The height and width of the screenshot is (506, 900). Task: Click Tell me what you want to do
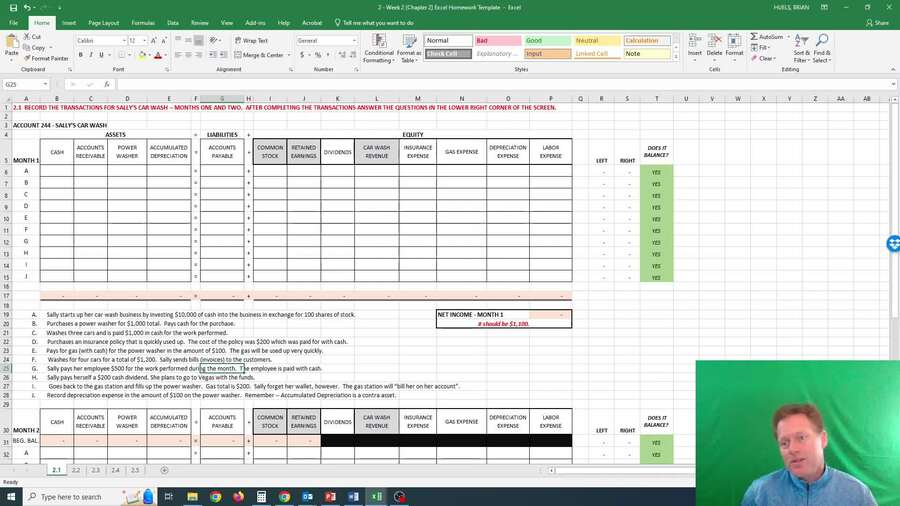coord(374,23)
